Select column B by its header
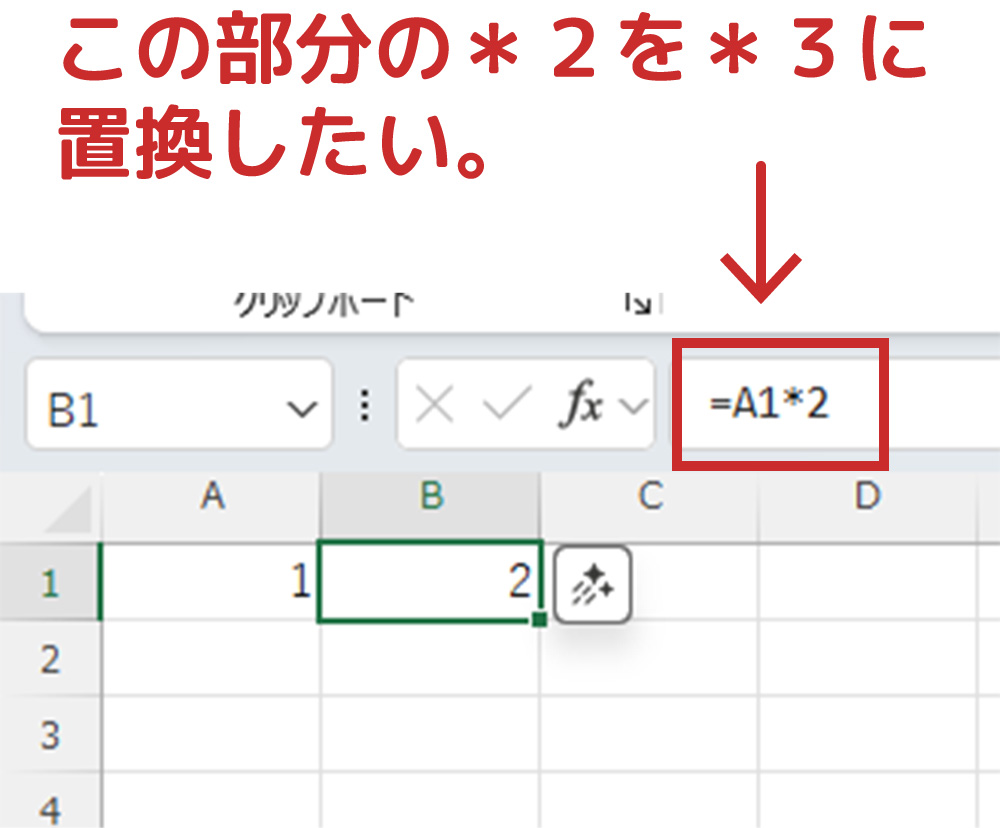Viewport: 1002px width, 828px height. tap(431, 496)
